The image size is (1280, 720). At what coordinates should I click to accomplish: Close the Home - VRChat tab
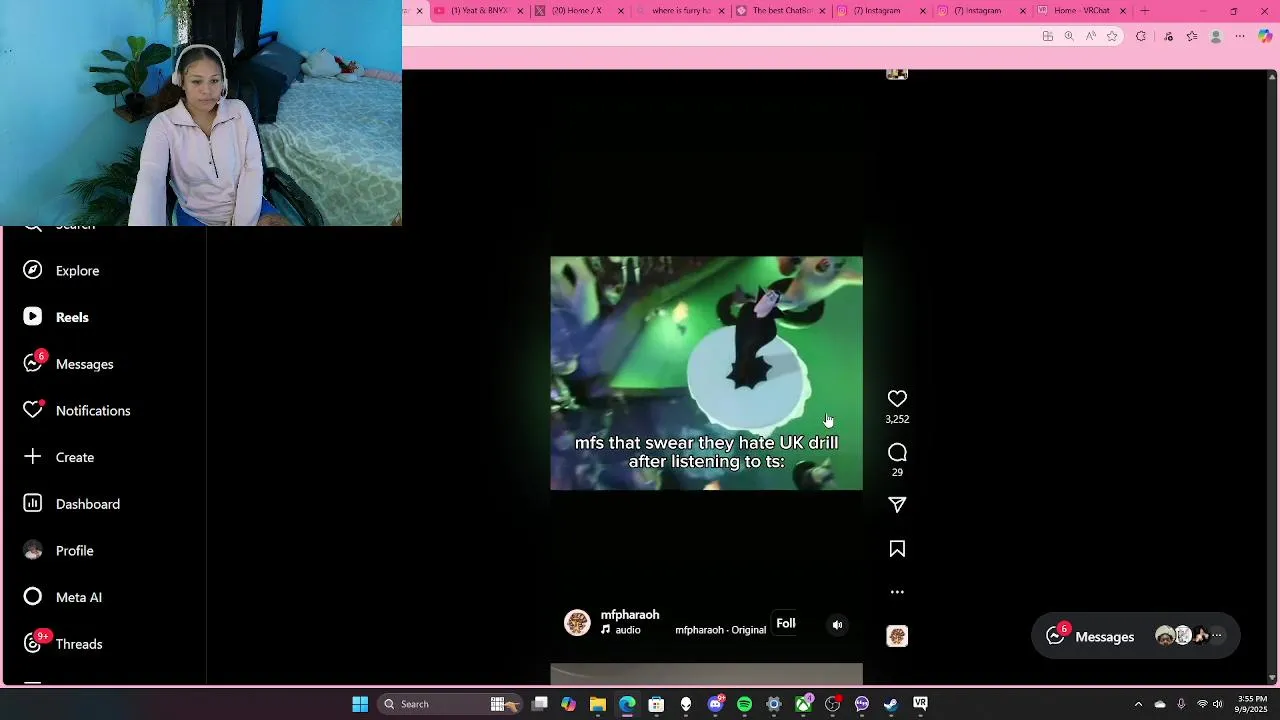[1123, 11]
